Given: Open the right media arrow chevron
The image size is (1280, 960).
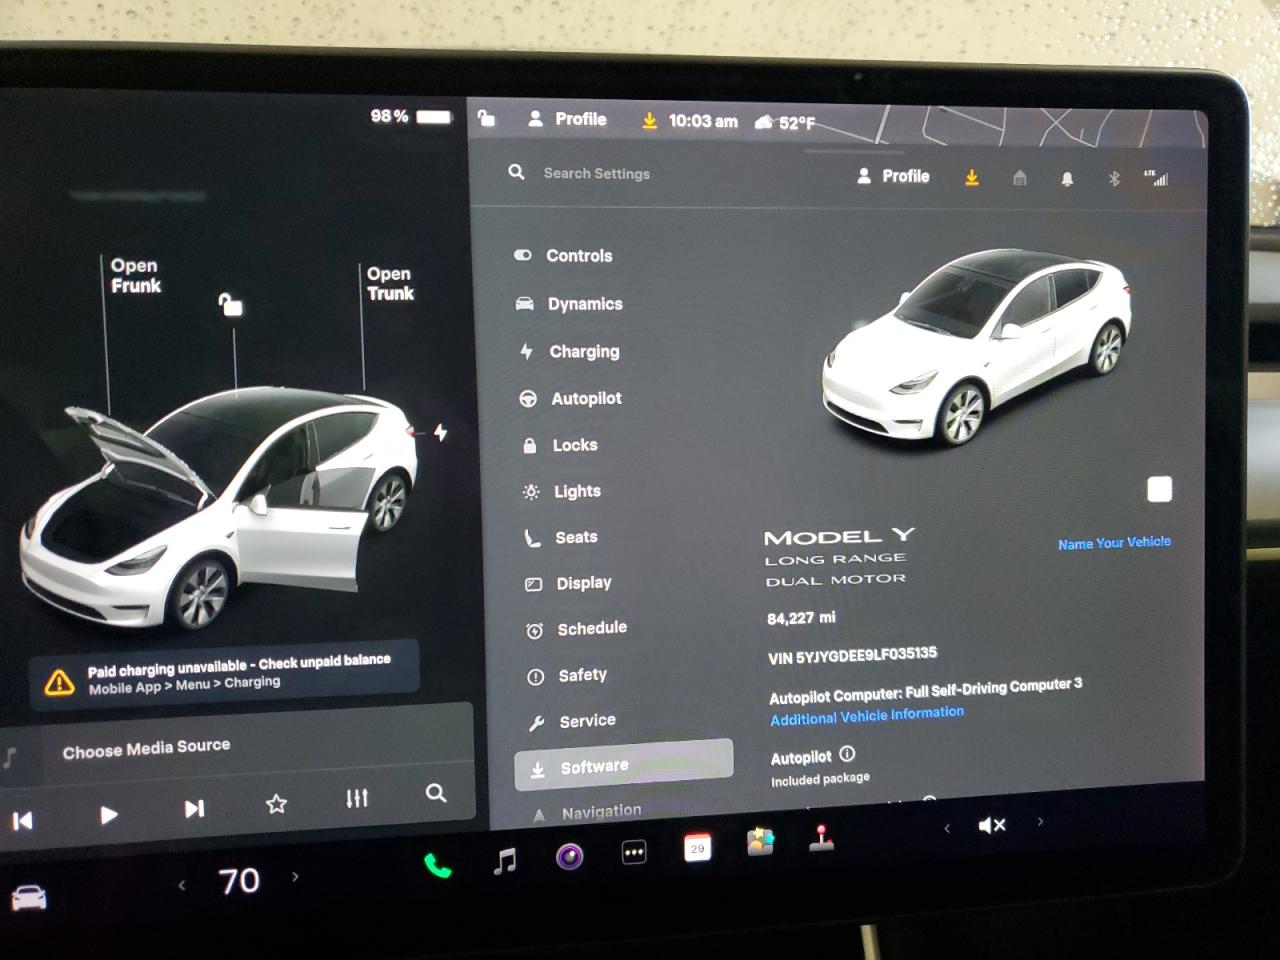Looking at the screenshot, I should [1039, 822].
